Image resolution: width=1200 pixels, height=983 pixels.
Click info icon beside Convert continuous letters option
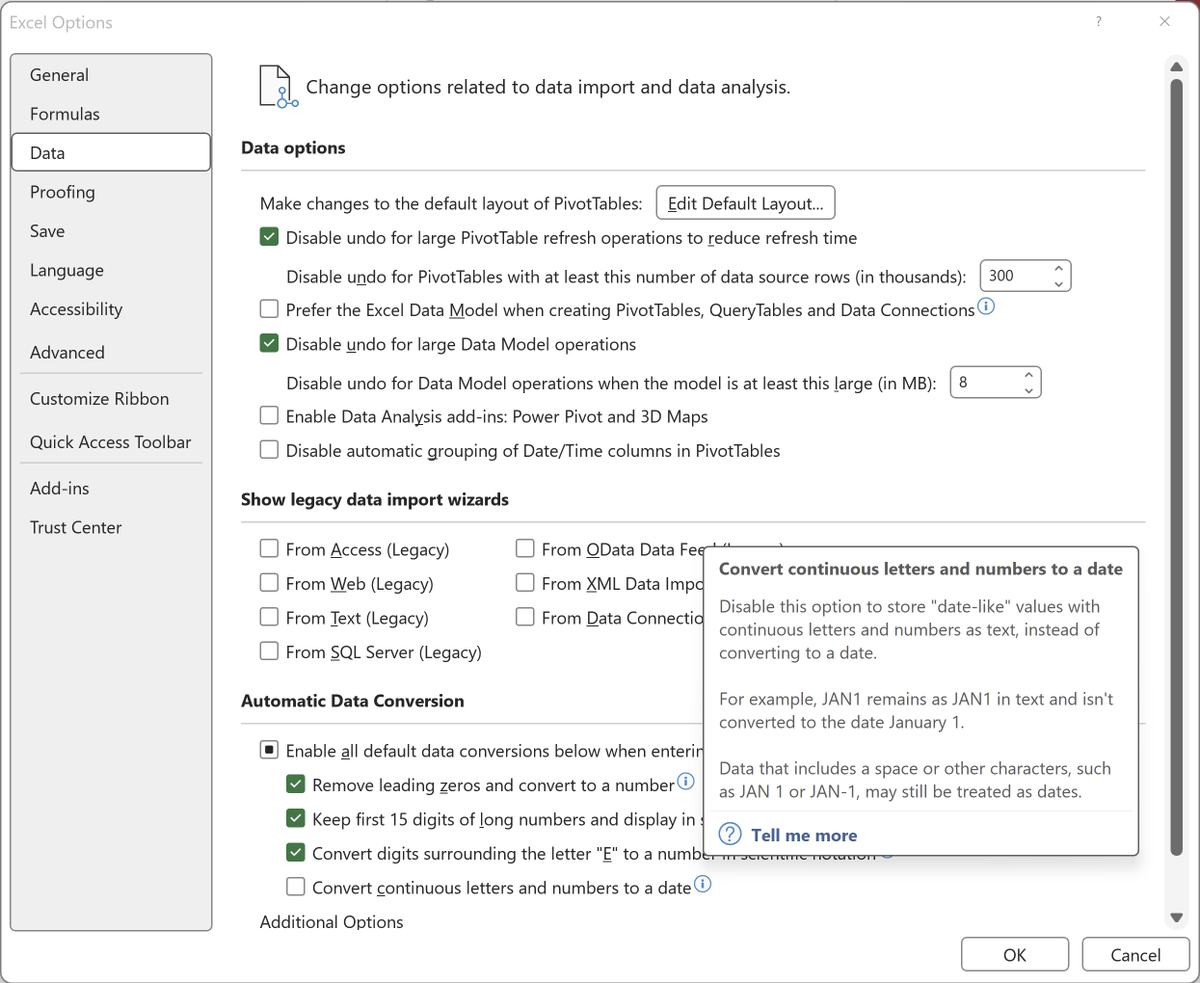click(702, 885)
